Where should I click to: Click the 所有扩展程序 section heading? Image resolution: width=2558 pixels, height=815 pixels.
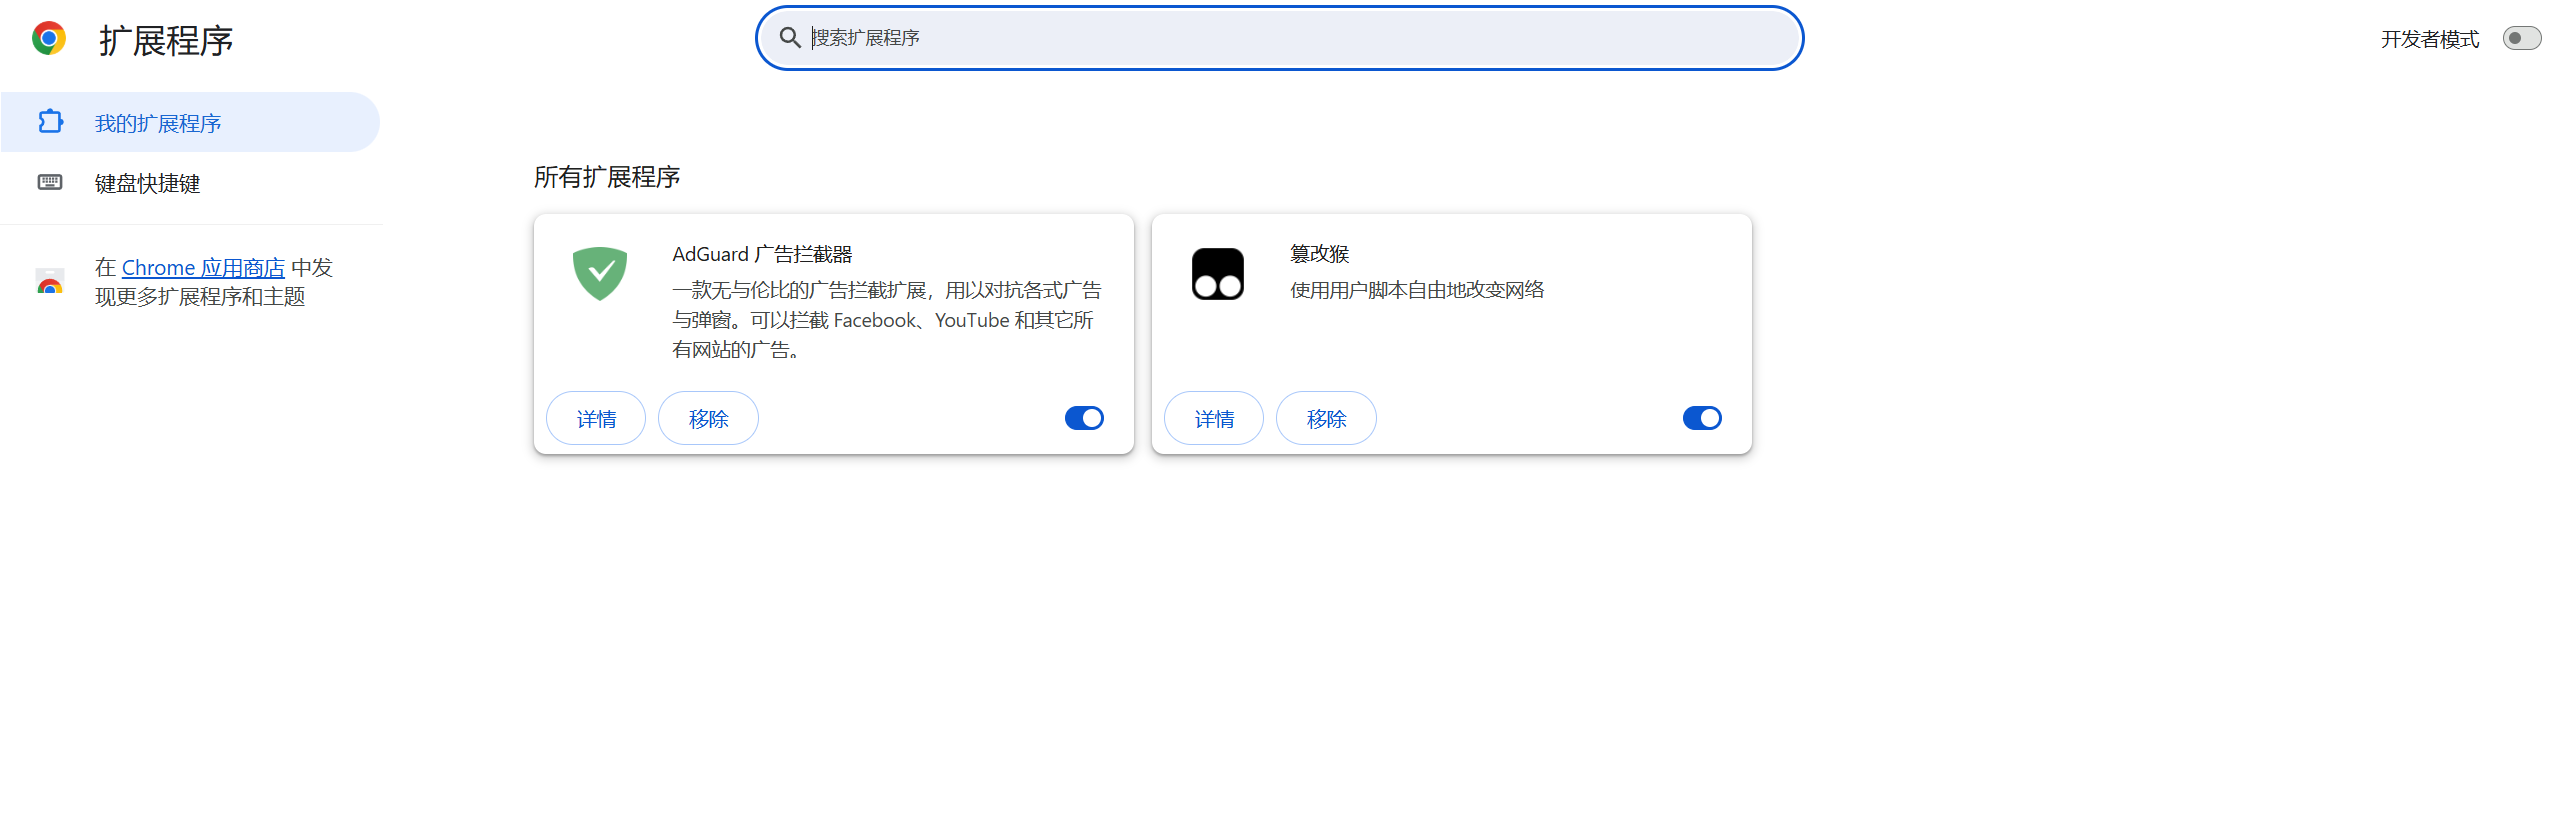click(606, 177)
